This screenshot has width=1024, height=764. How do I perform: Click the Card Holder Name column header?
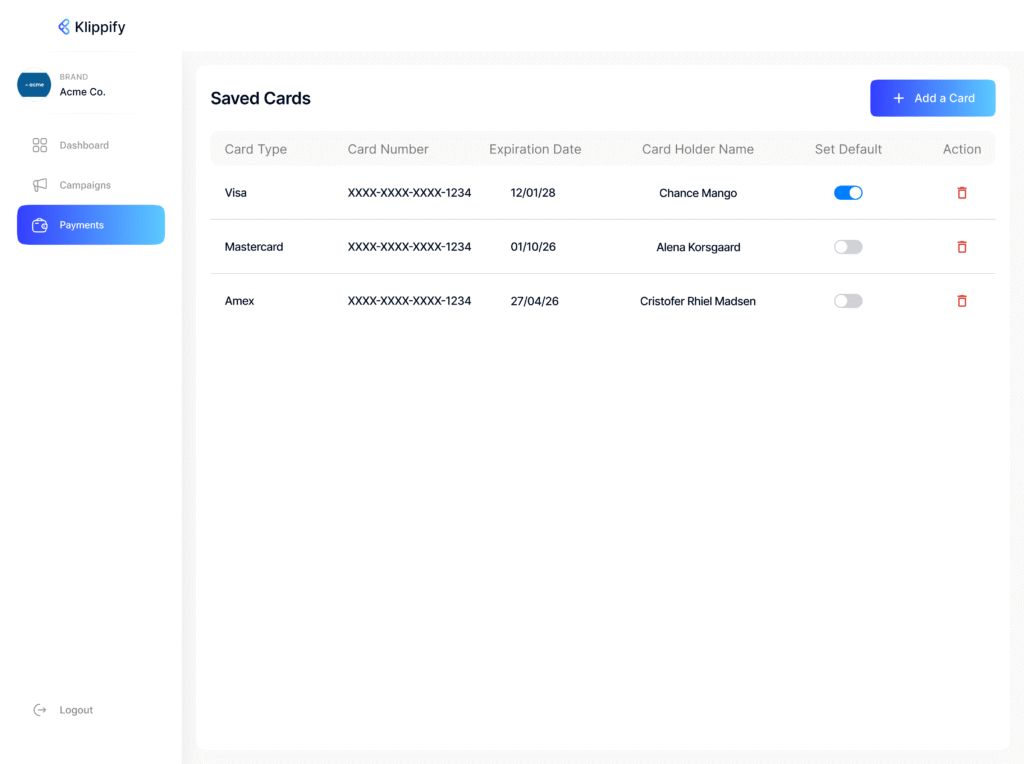tap(698, 149)
